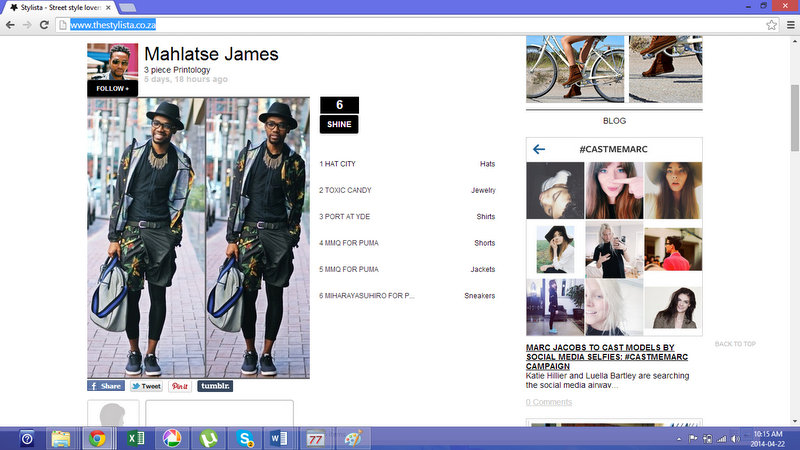Click the 0 Comments link
Image resolution: width=800 pixels, height=450 pixels.
click(549, 402)
